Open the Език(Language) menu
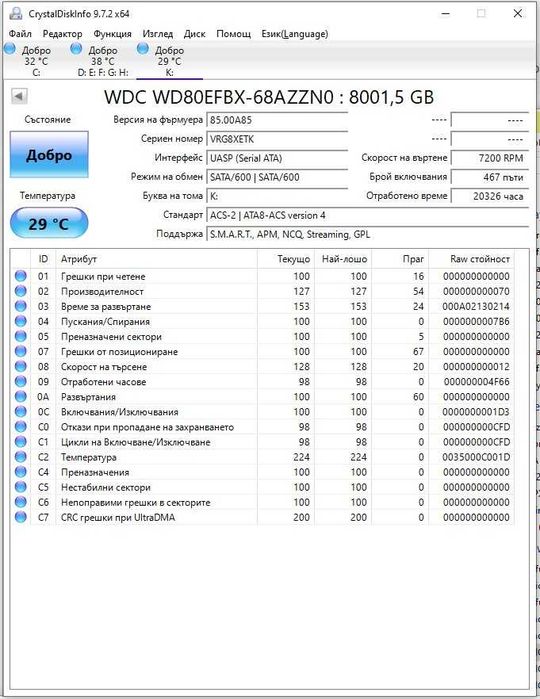540x699 pixels. [x=295, y=33]
